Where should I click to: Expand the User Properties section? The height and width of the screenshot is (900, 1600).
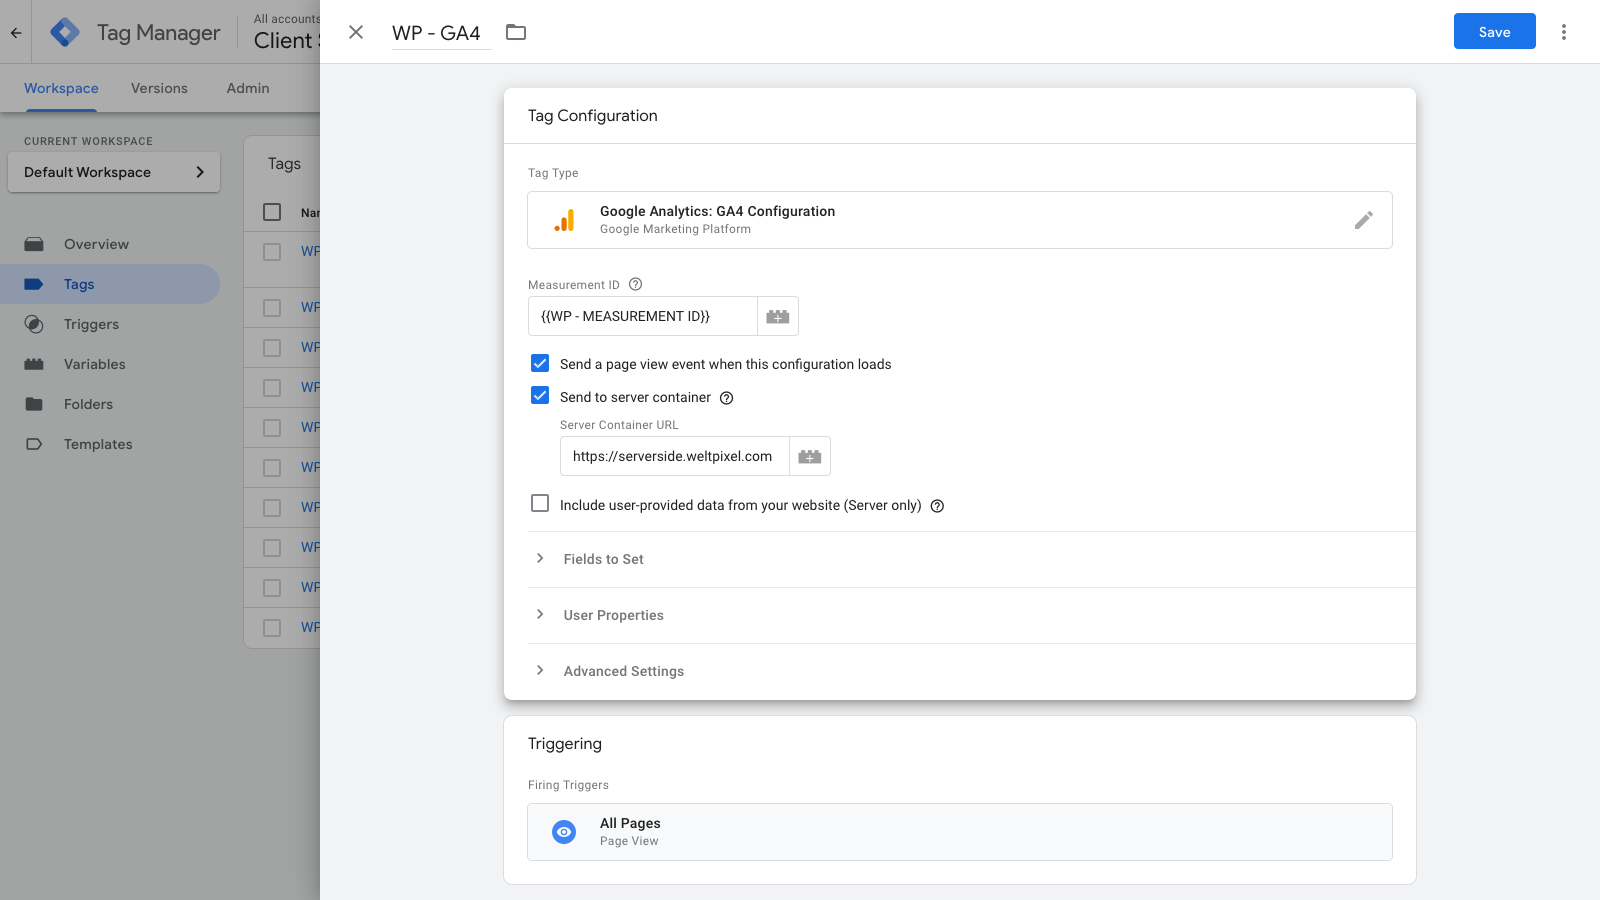tap(613, 615)
